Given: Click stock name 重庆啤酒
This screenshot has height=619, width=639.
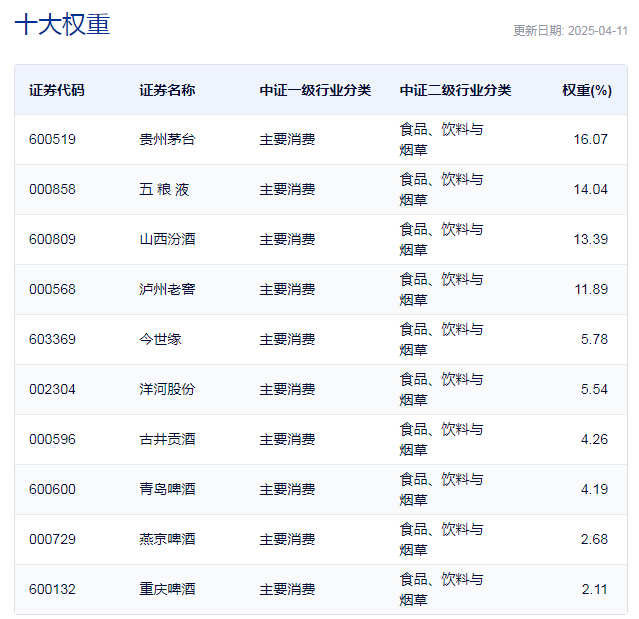Looking at the screenshot, I should point(167,590).
